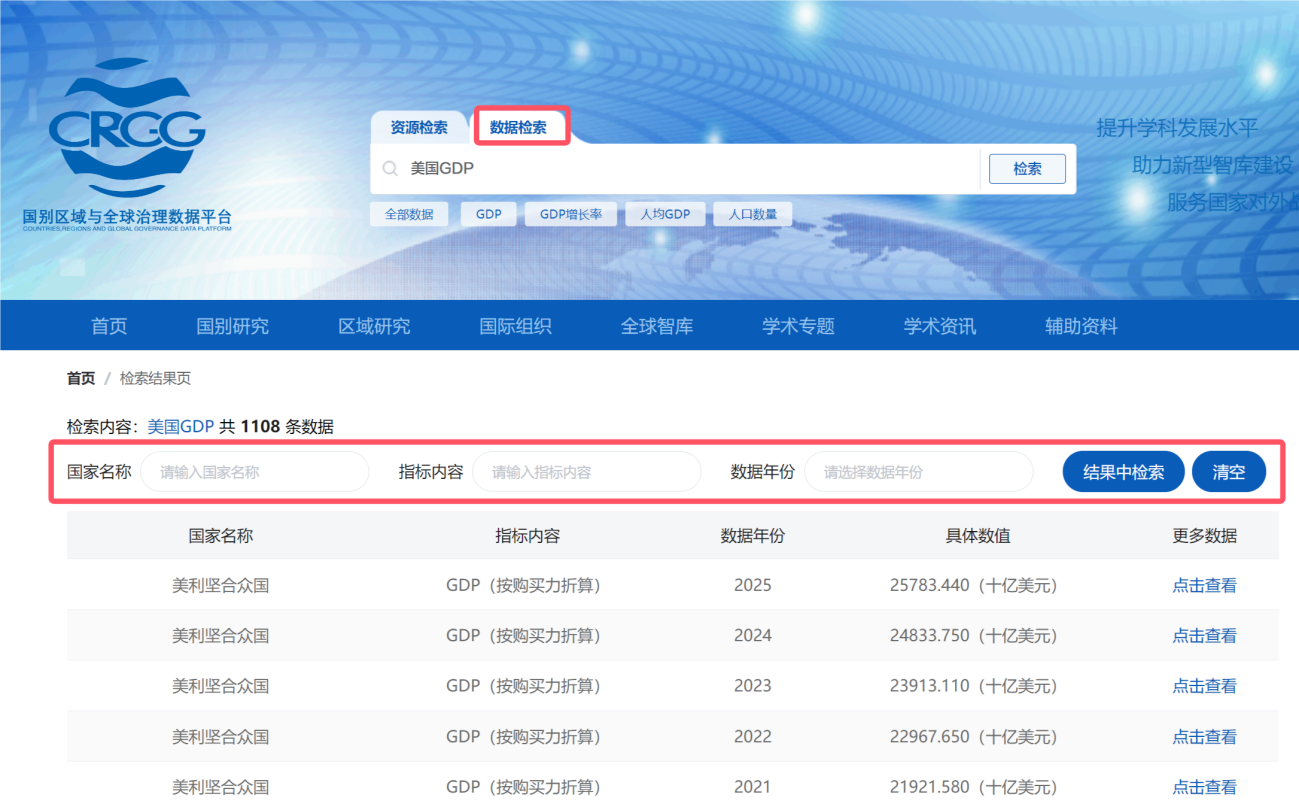Select the 人均GDP quick filter tag
Screen dimensions: 1299x810
[x=665, y=214]
